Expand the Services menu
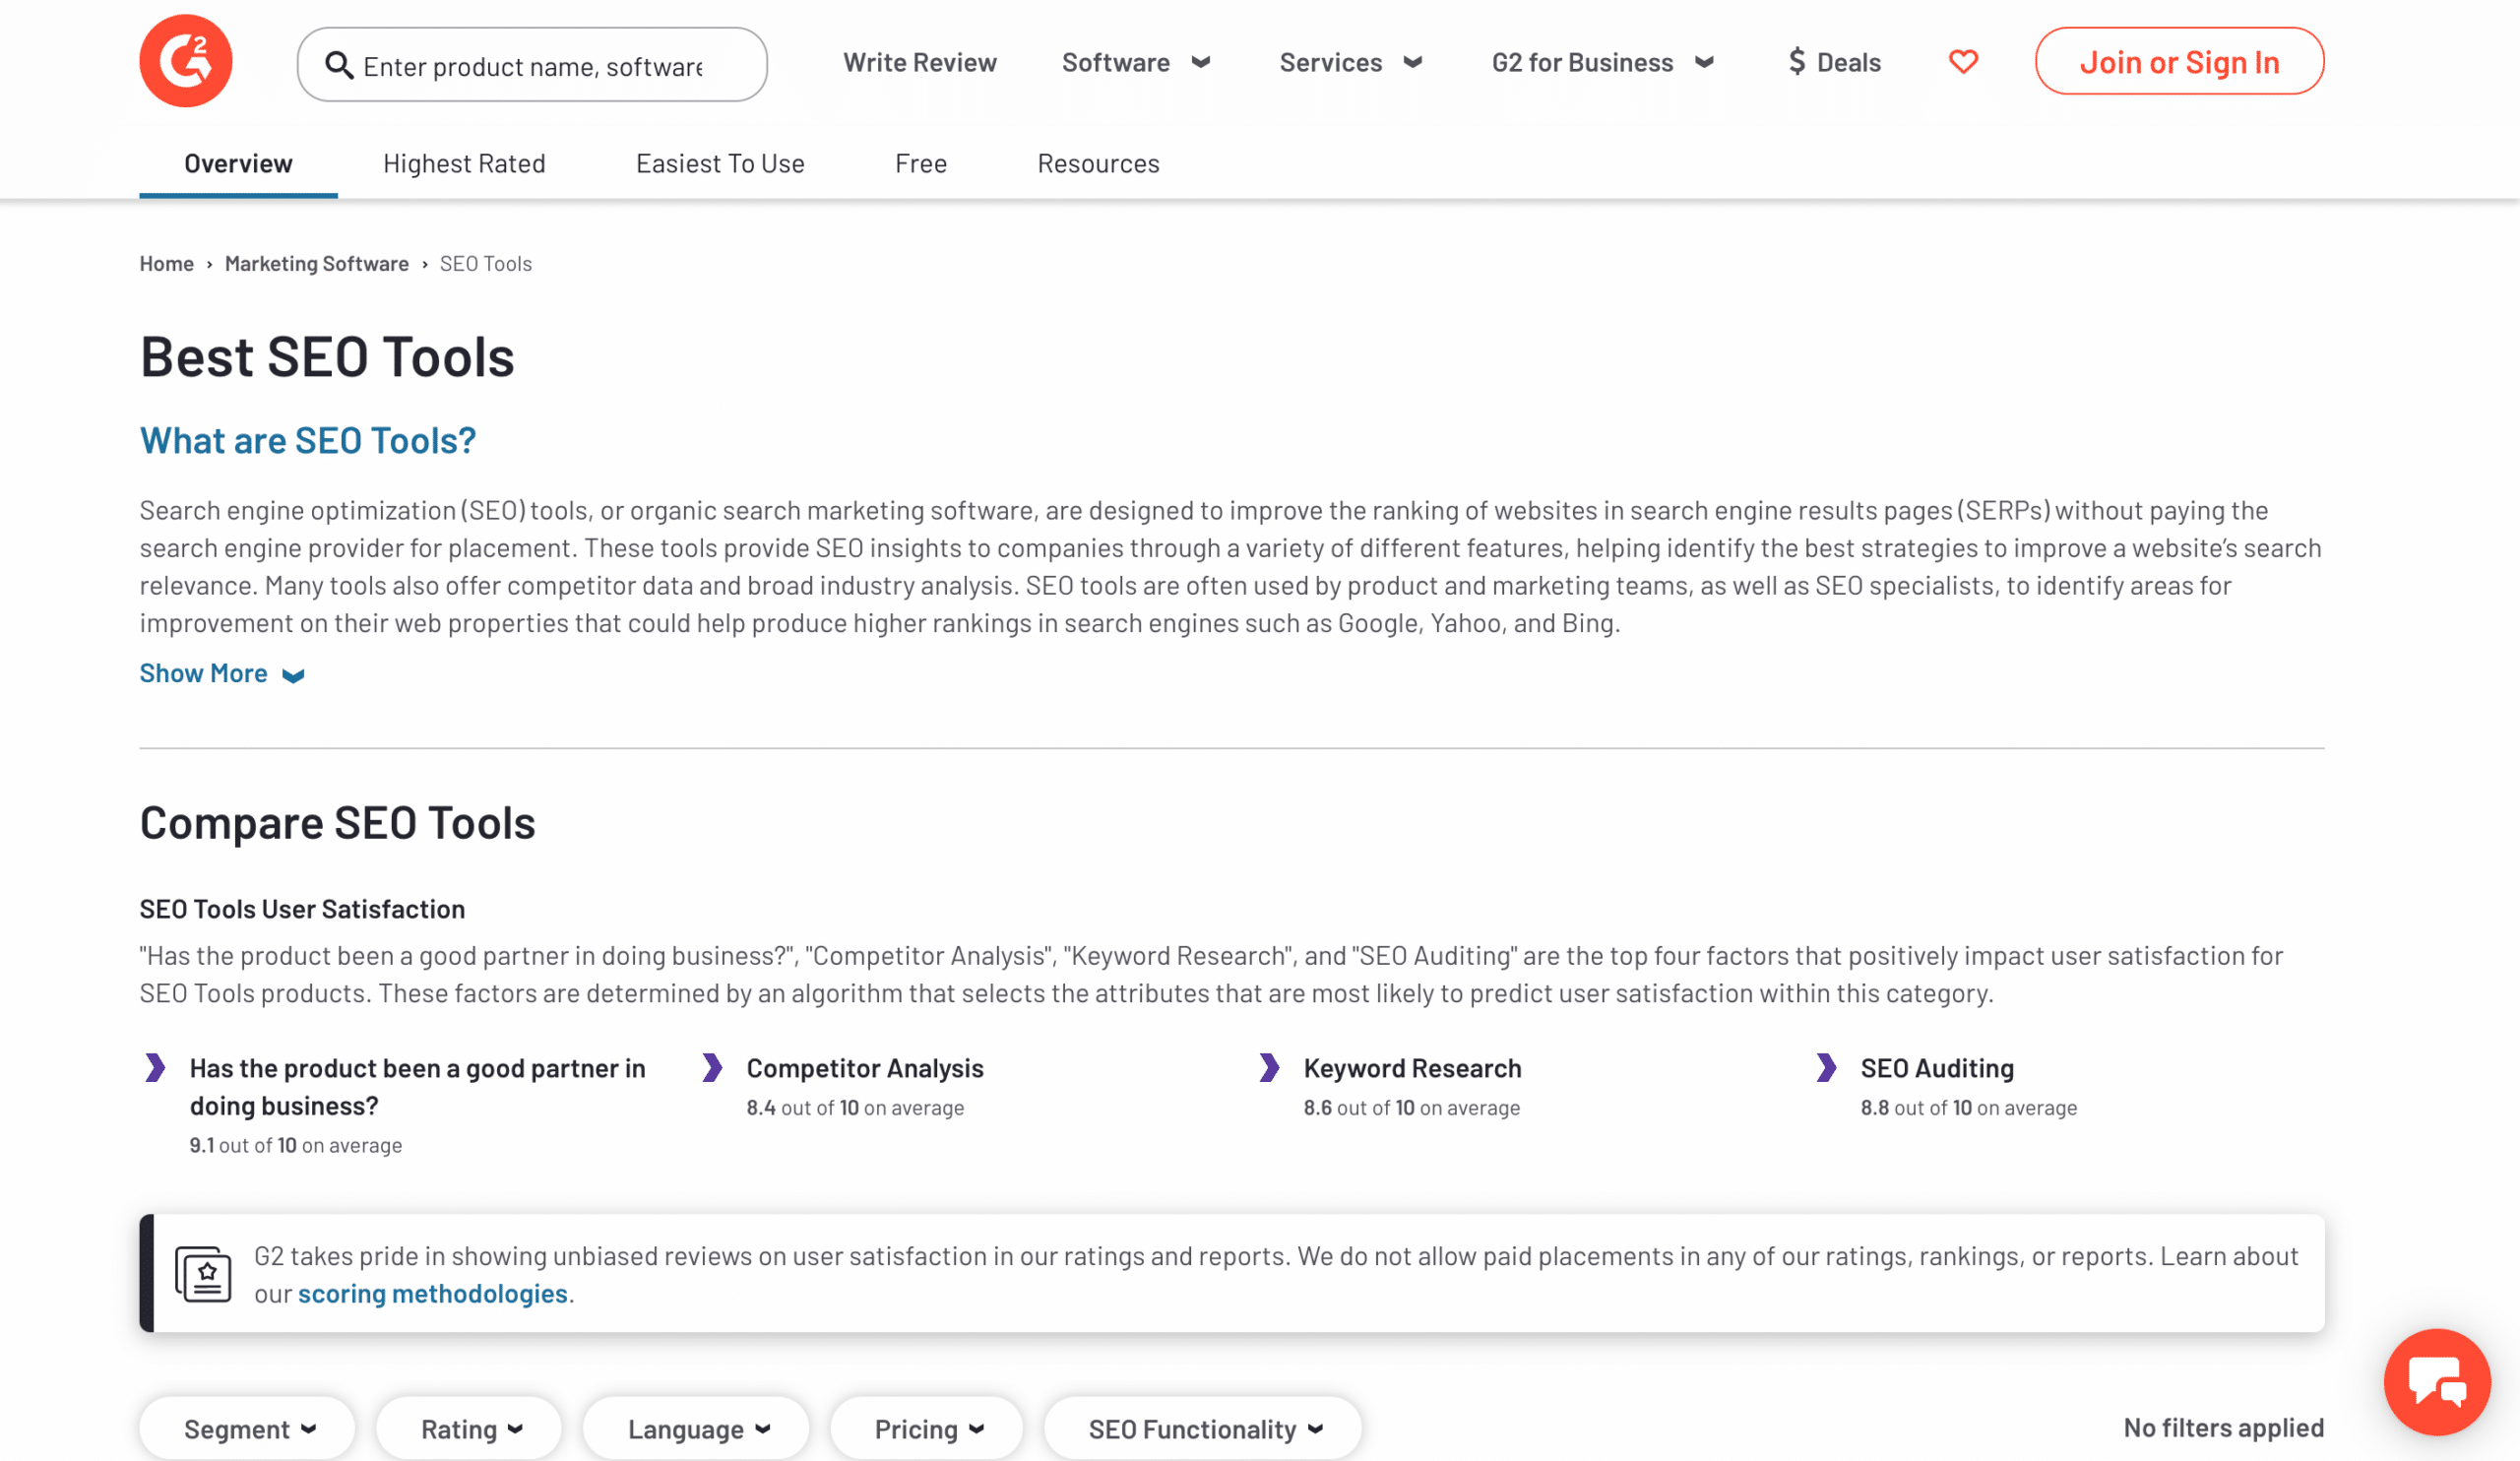This screenshot has width=2520, height=1461. pyautogui.click(x=1351, y=62)
